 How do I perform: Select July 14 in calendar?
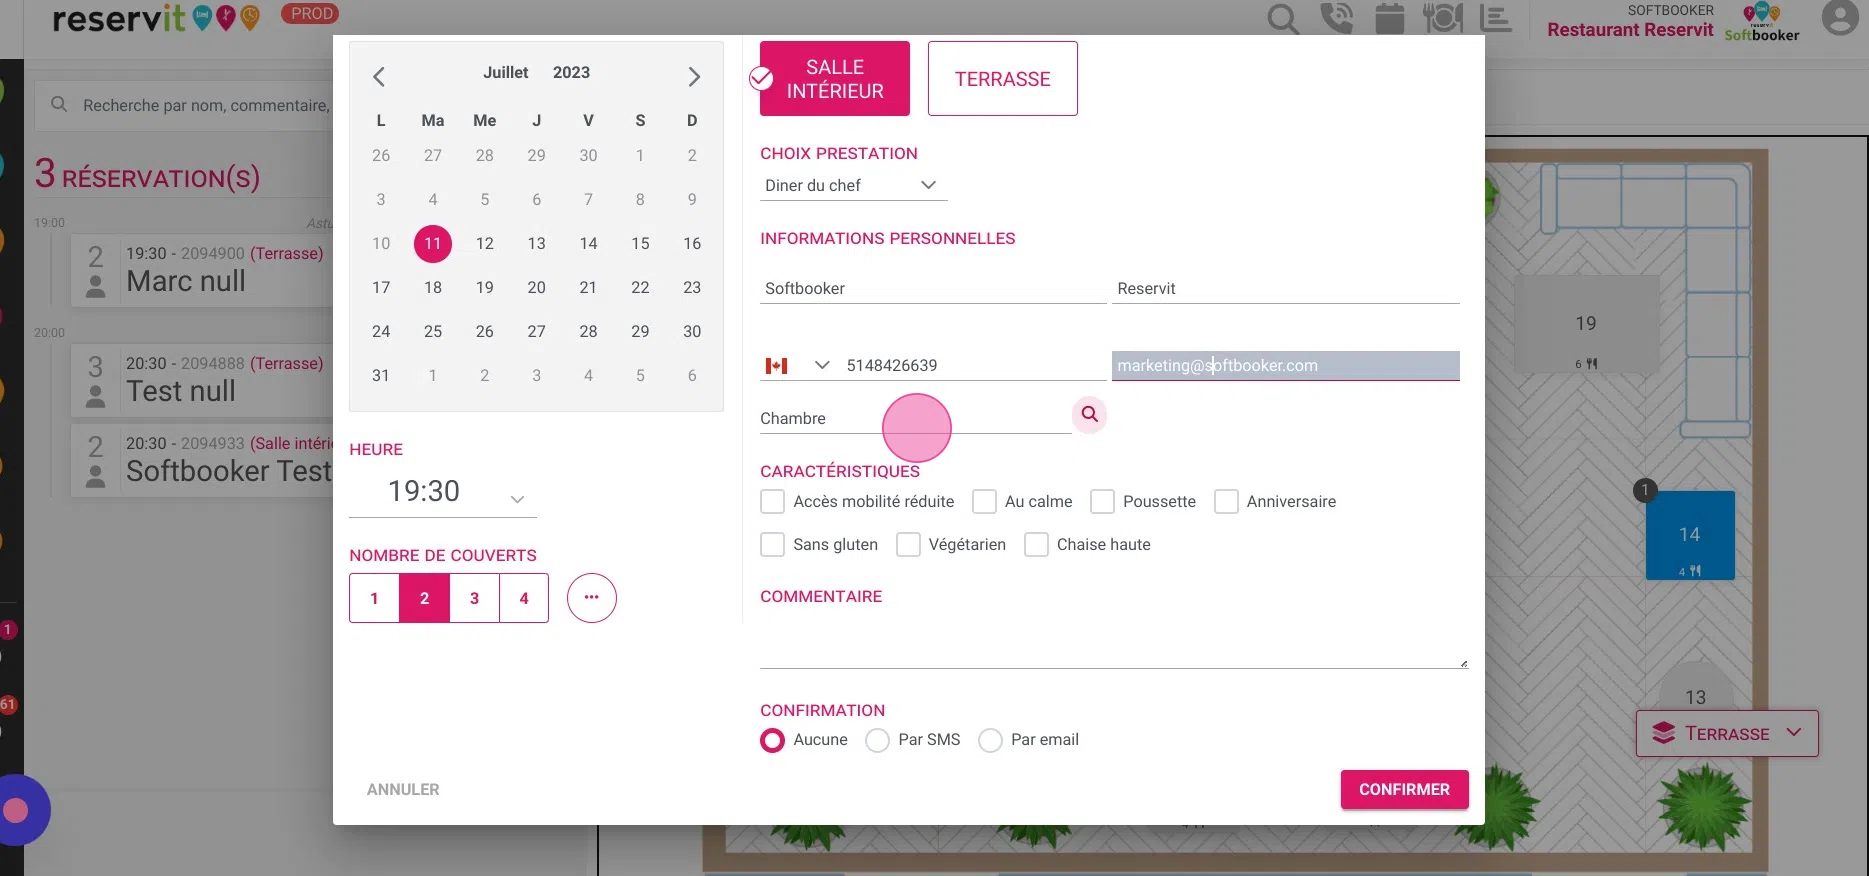tap(588, 244)
